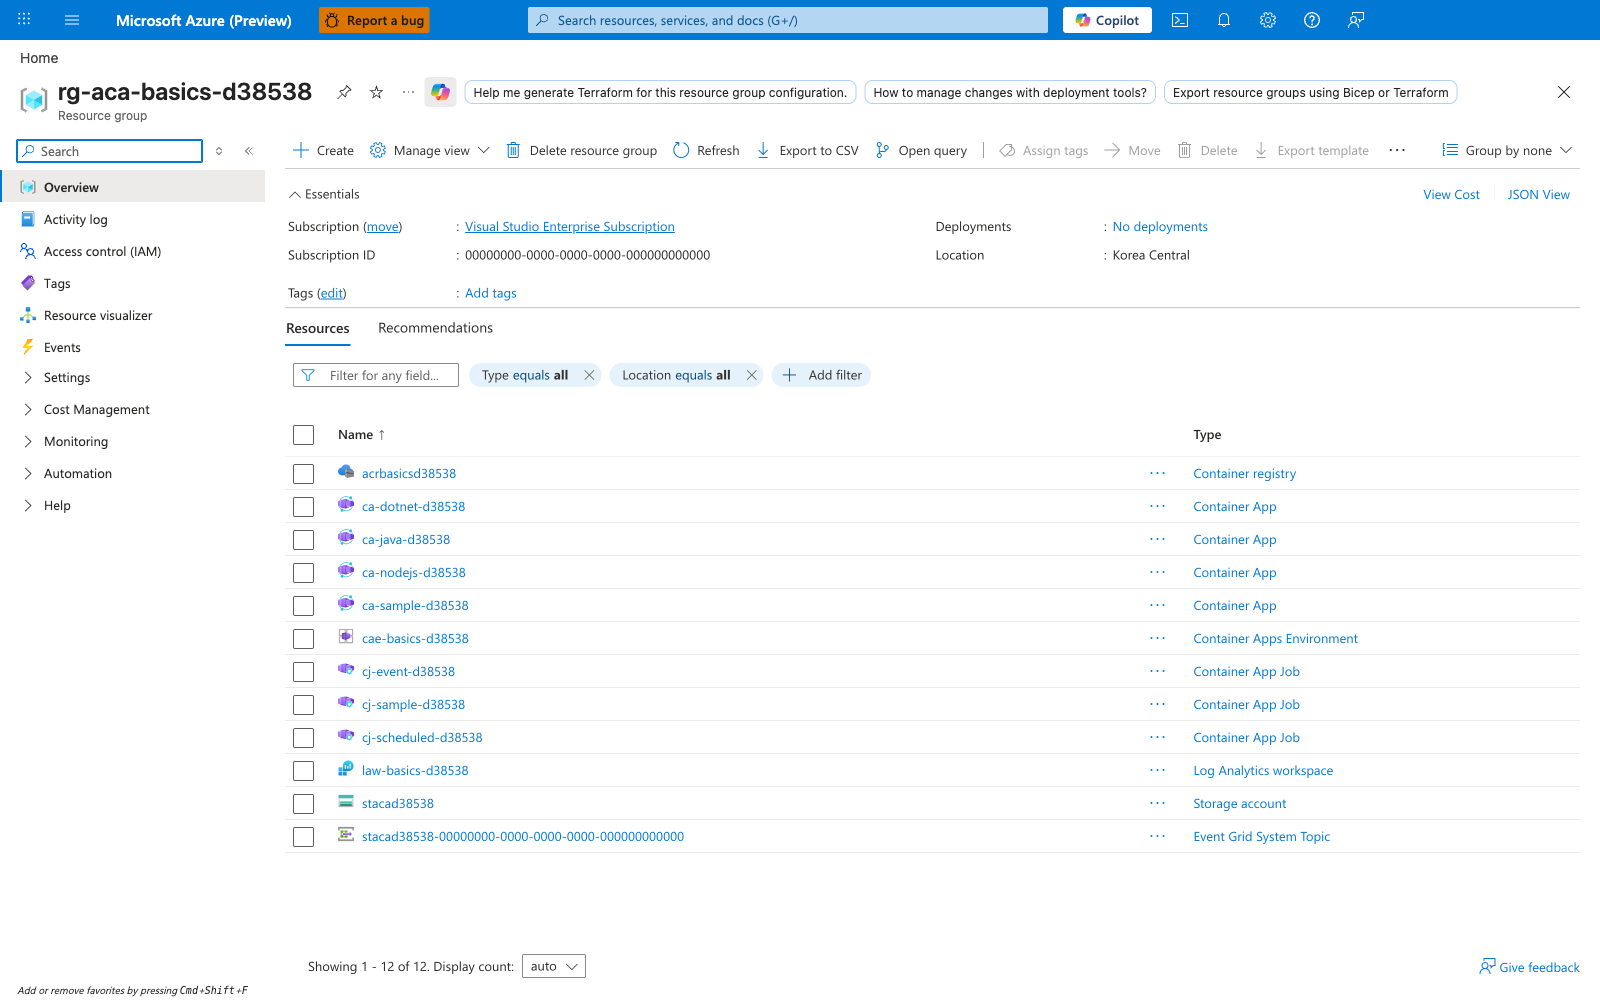Click the feedback person icon in header

tap(1356, 20)
